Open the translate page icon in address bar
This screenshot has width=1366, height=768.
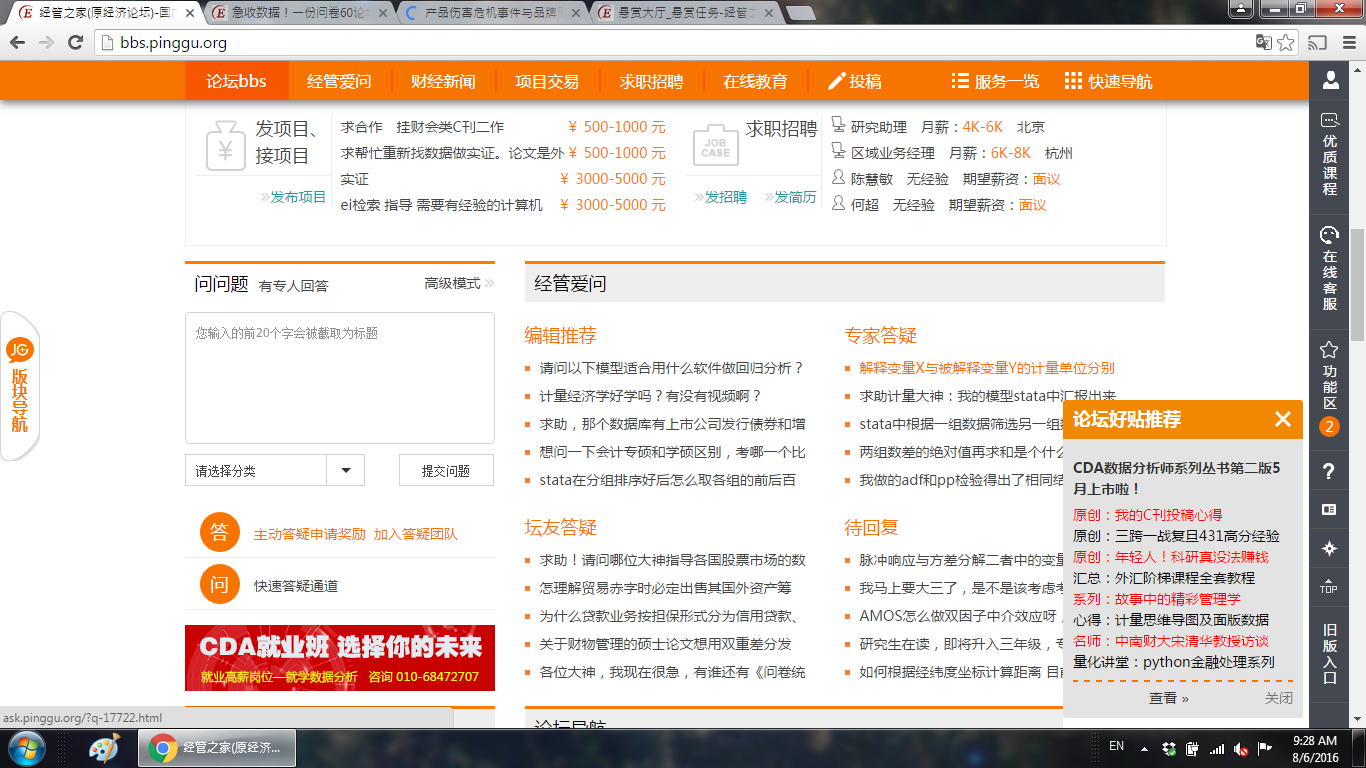(x=1264, y=43)
